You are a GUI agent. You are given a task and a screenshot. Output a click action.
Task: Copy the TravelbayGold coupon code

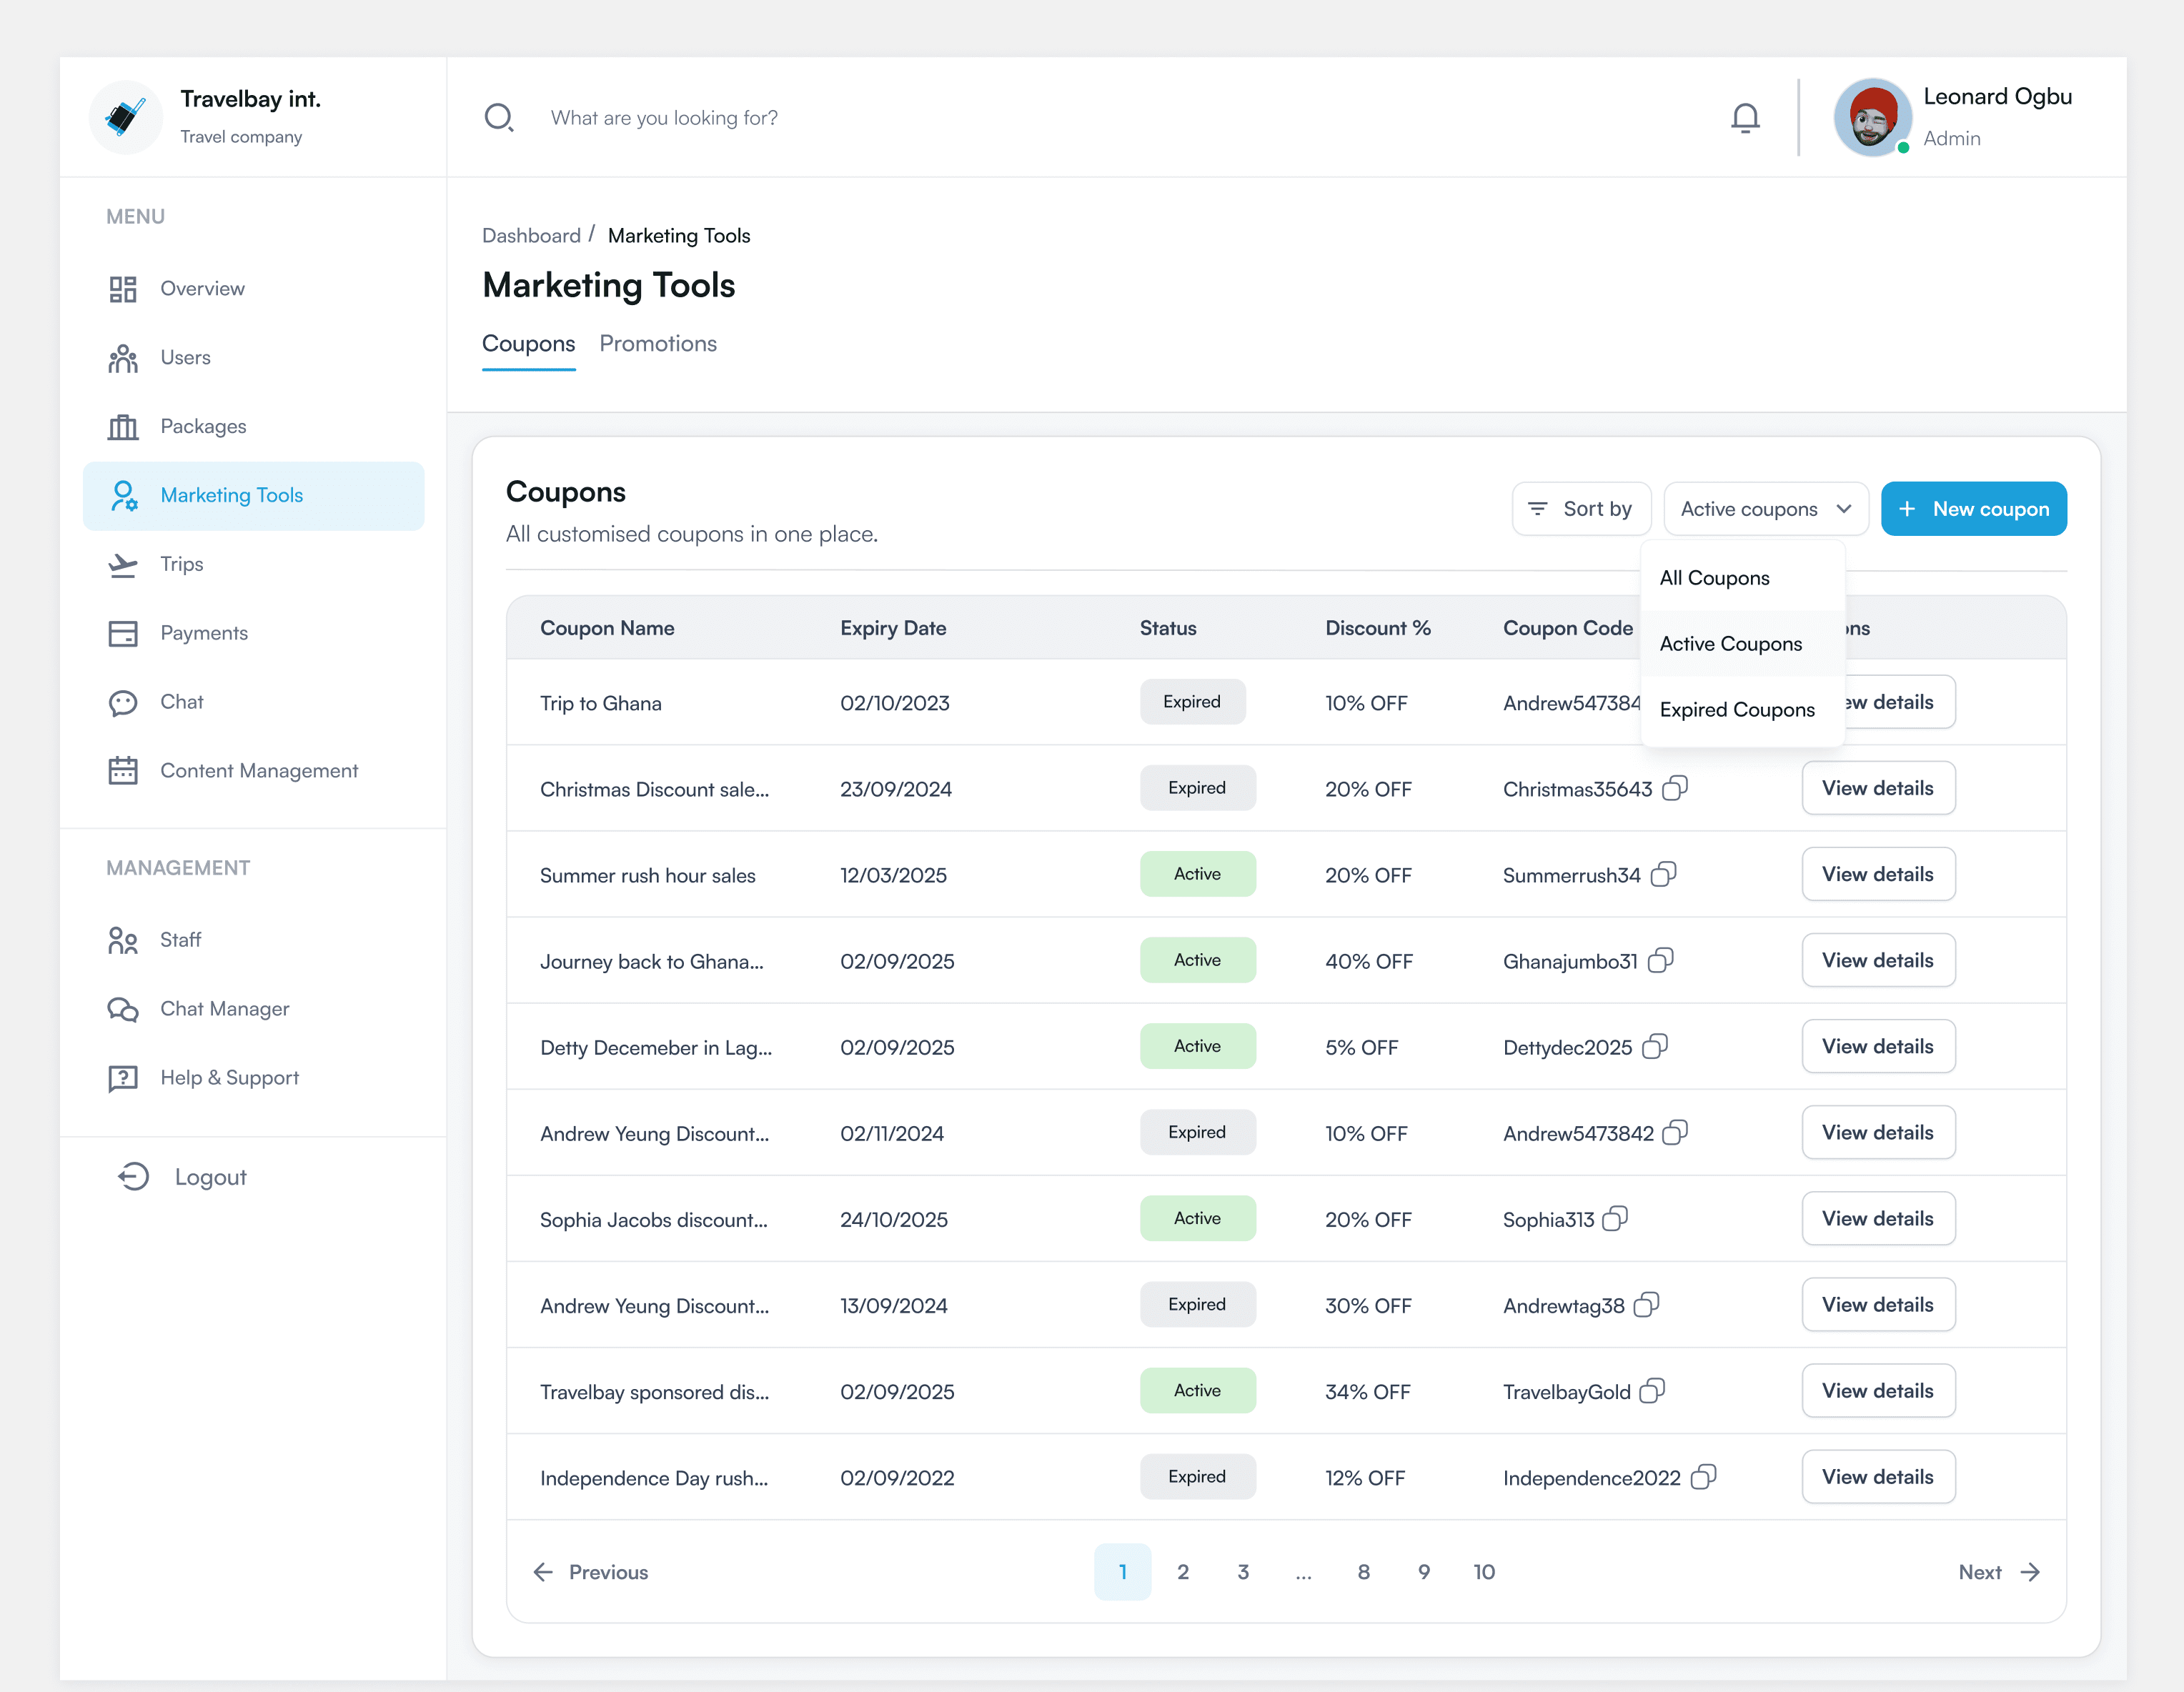point(1652,1390)
